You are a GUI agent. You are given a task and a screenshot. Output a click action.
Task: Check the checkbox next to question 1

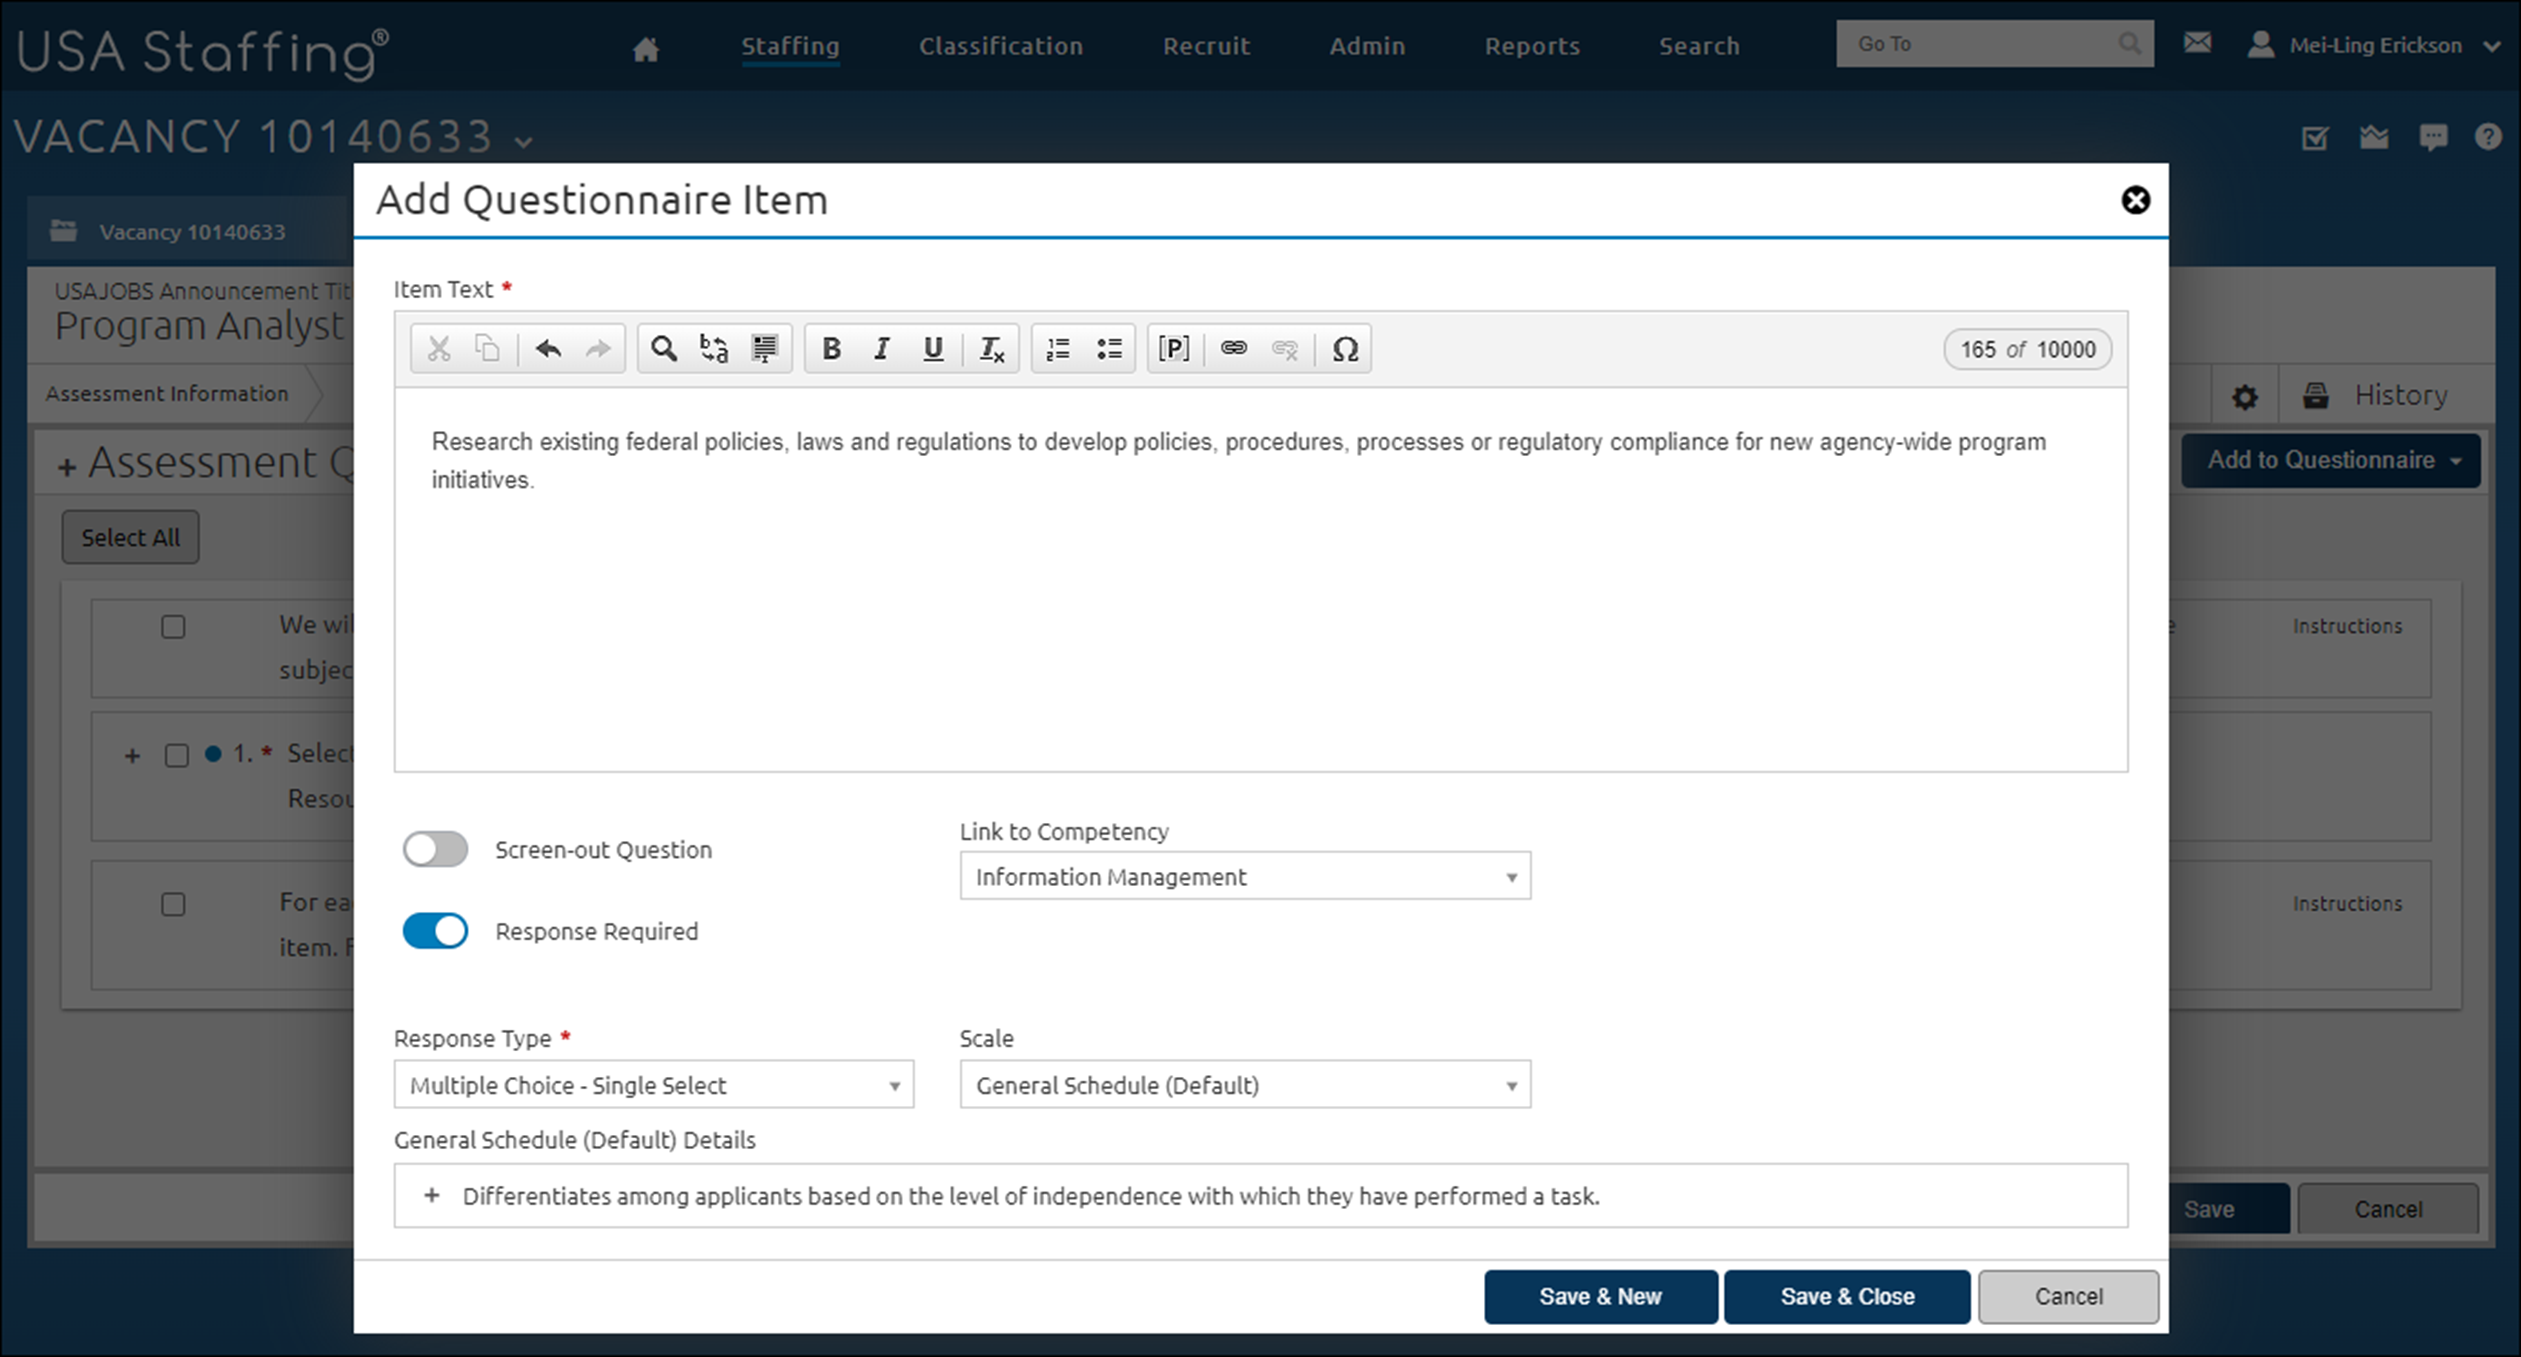tap(176, 755)
